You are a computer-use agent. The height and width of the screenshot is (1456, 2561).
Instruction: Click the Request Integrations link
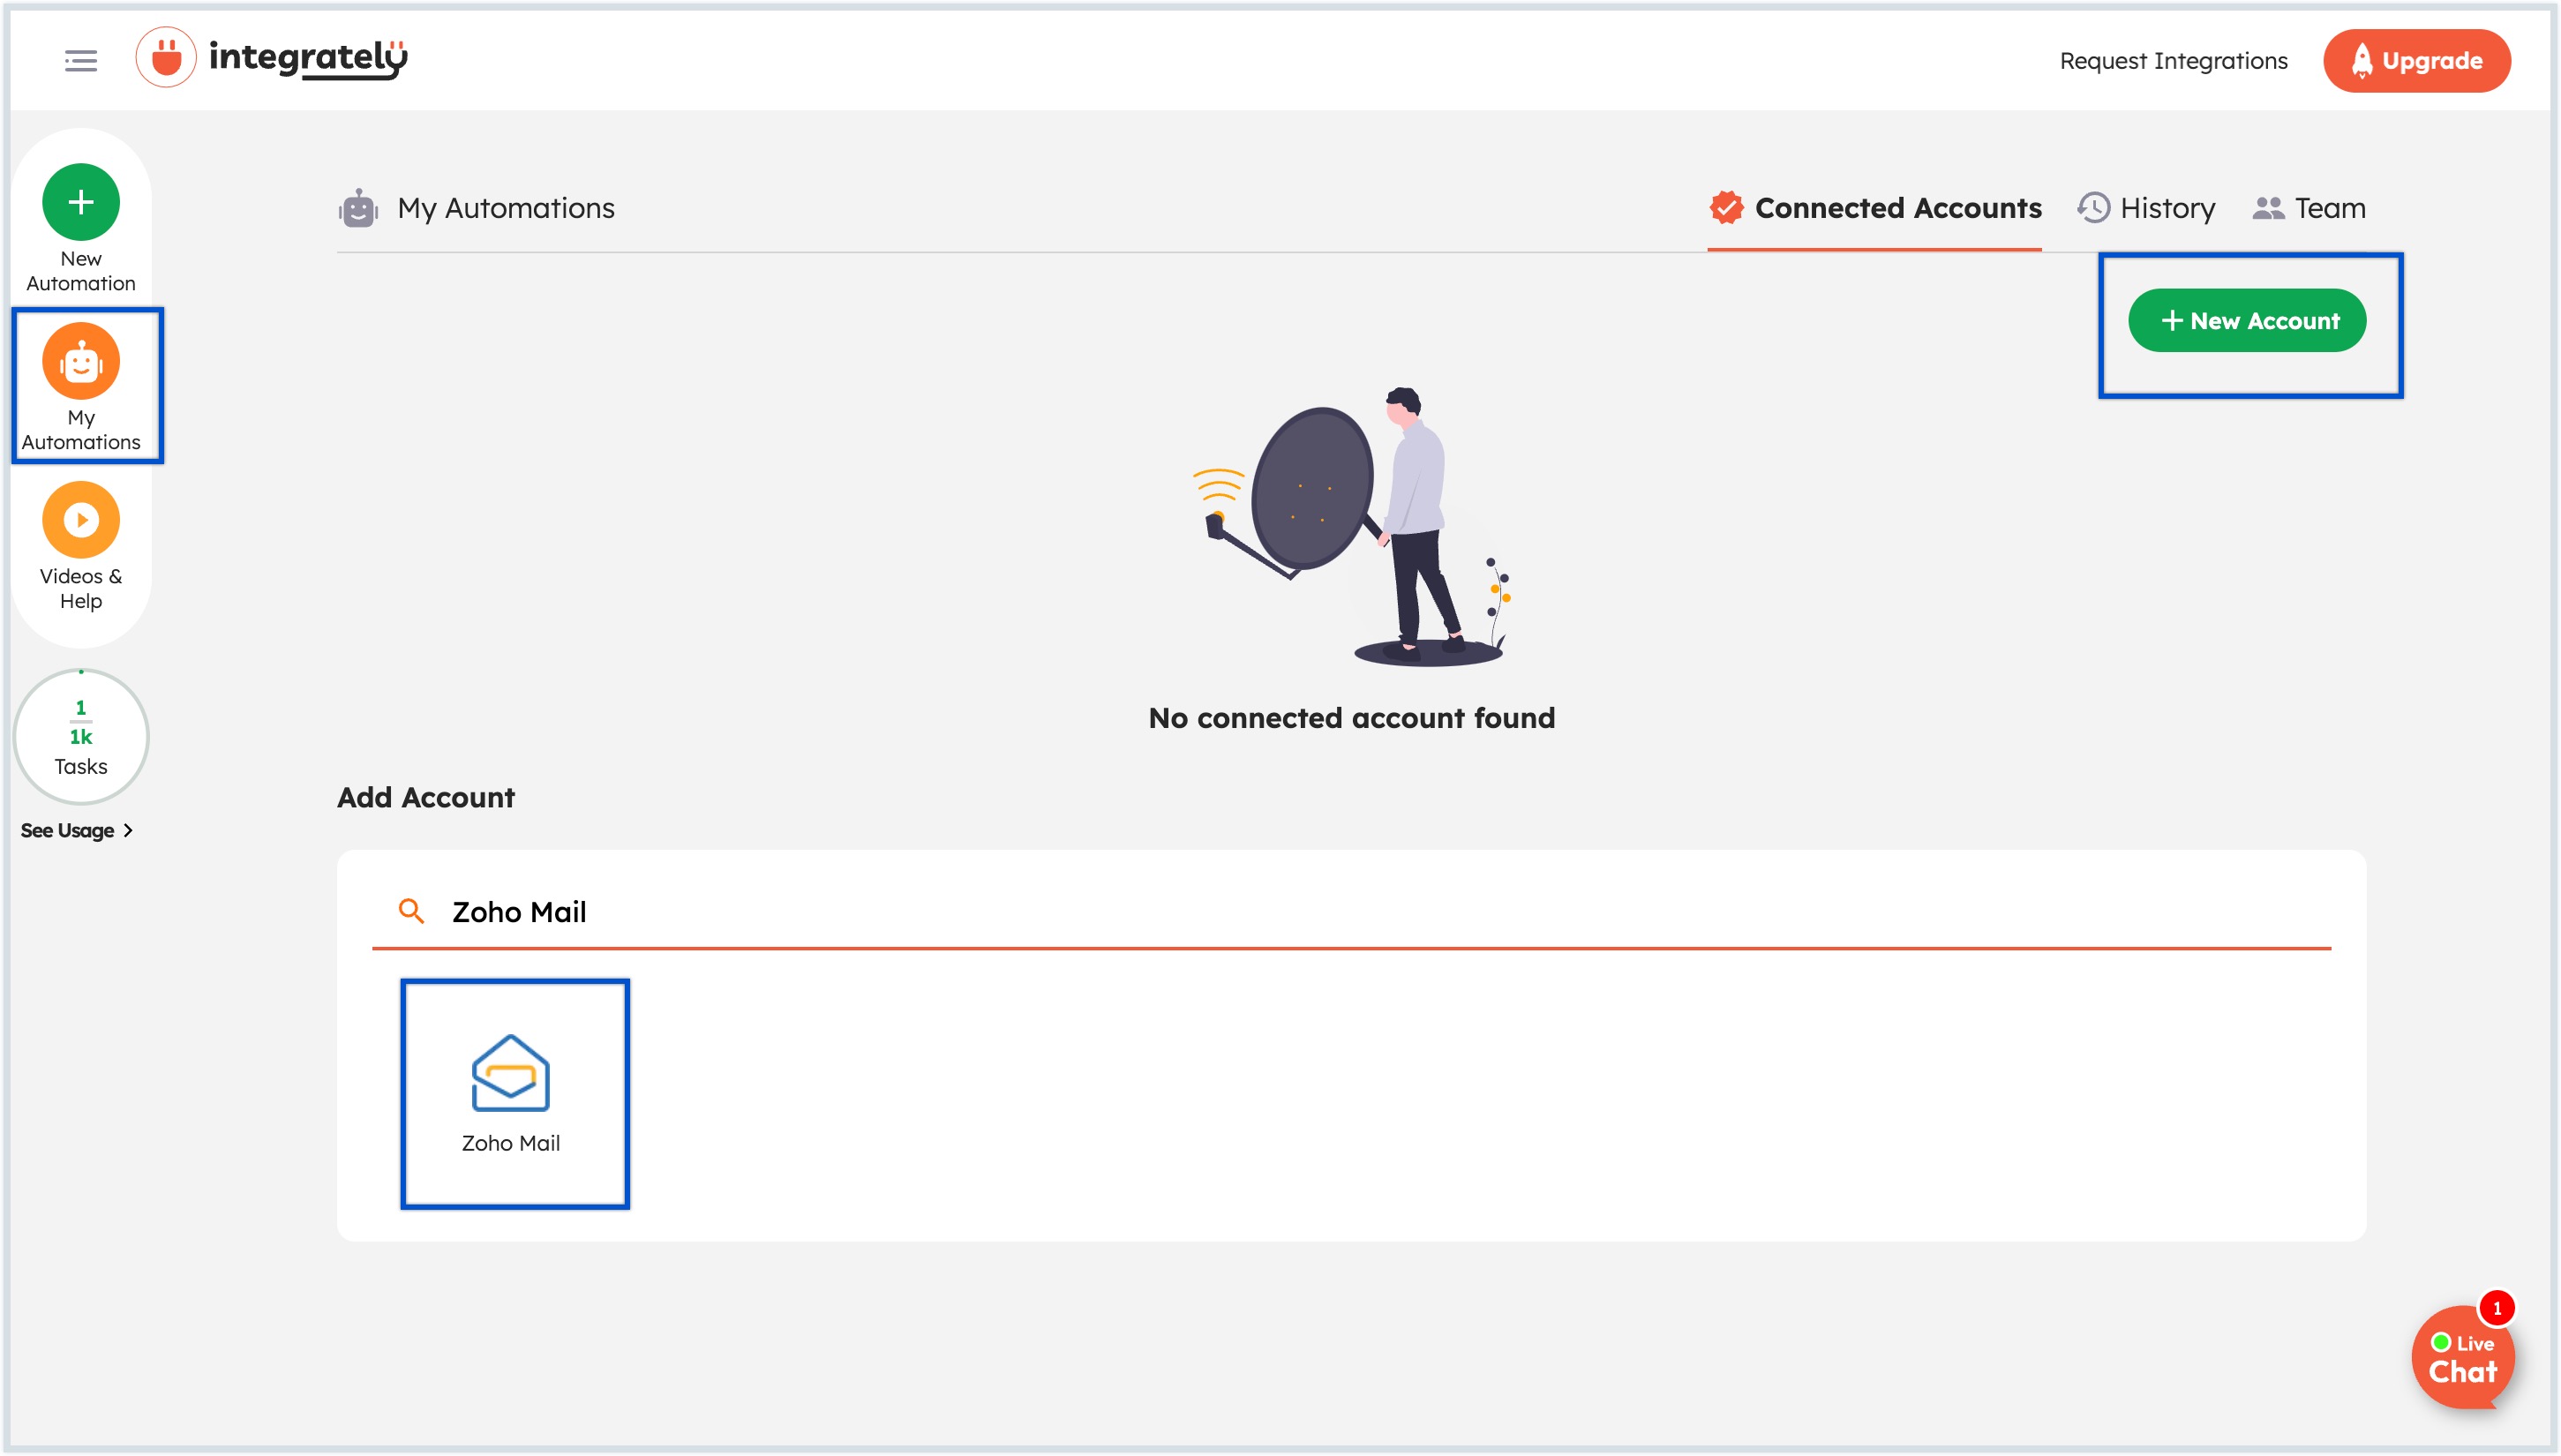(2176, 60)
